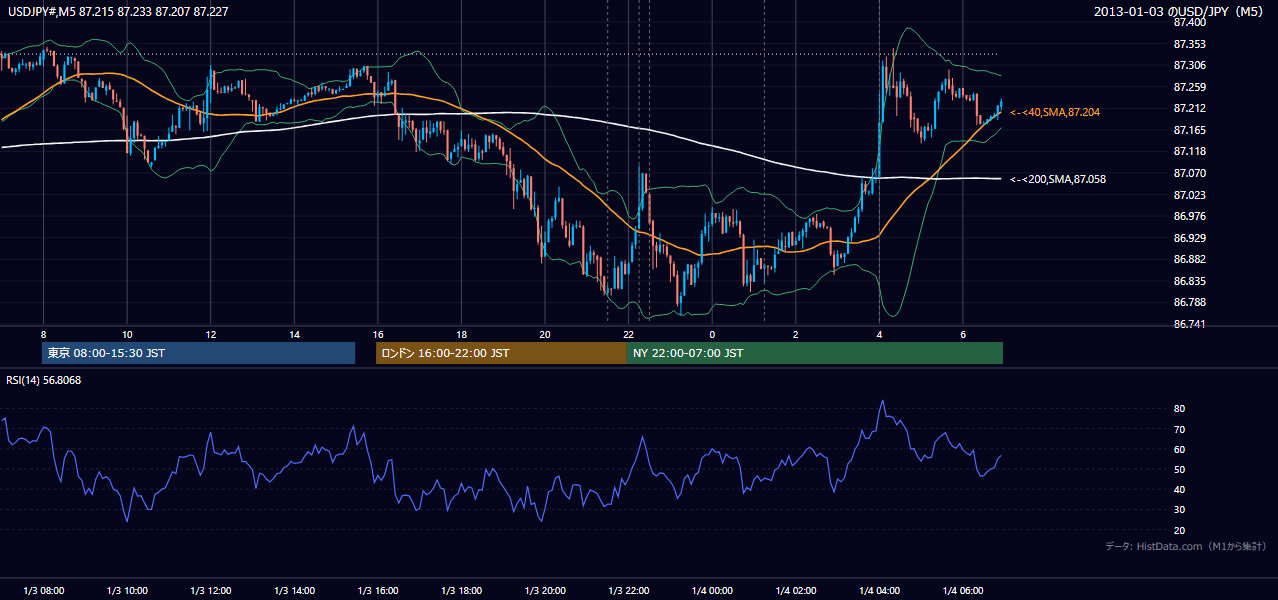
Task: Select the ロンドン 16:00-22:00 JST session bar
Action: tap(501, 353)
